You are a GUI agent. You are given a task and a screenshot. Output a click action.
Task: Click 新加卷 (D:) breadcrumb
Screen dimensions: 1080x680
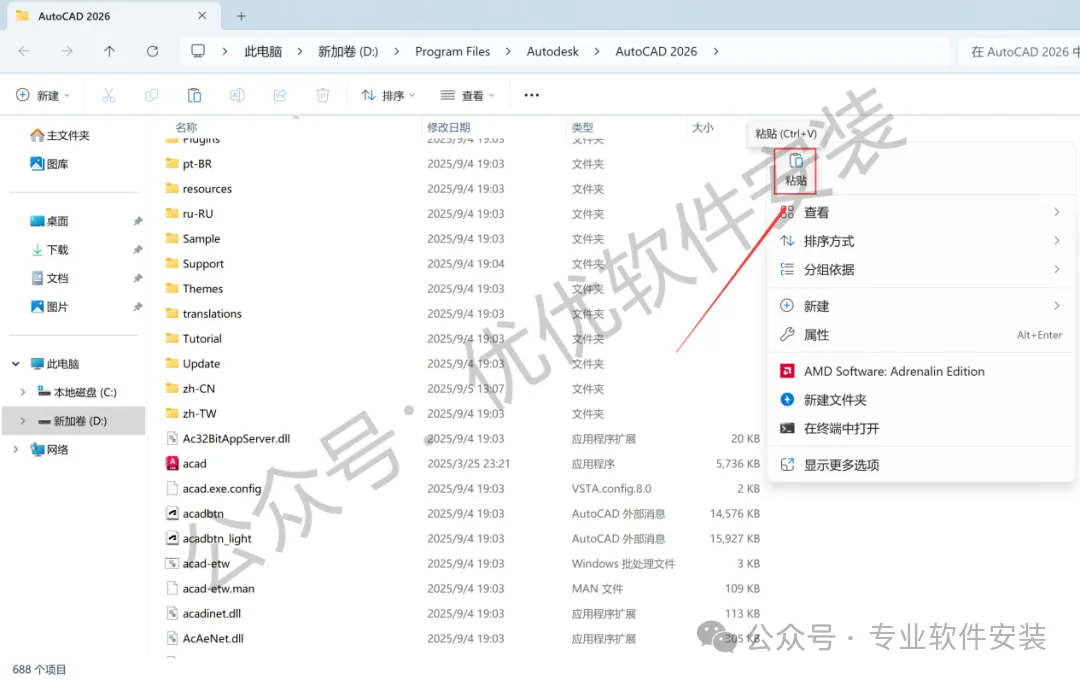348,51
